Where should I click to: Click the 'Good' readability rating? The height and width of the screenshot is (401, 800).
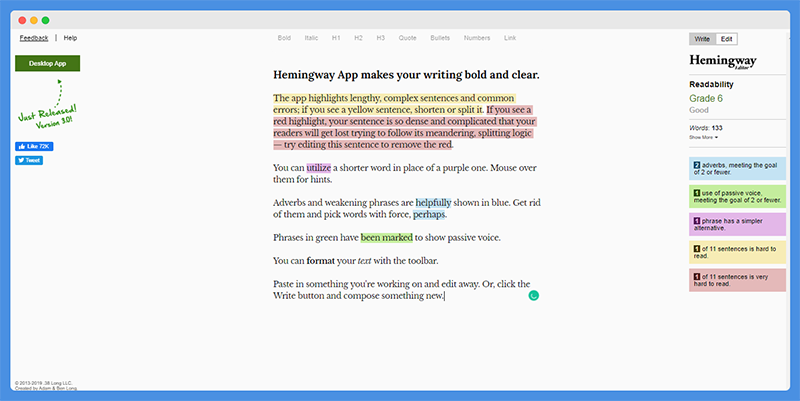point(698,110)
